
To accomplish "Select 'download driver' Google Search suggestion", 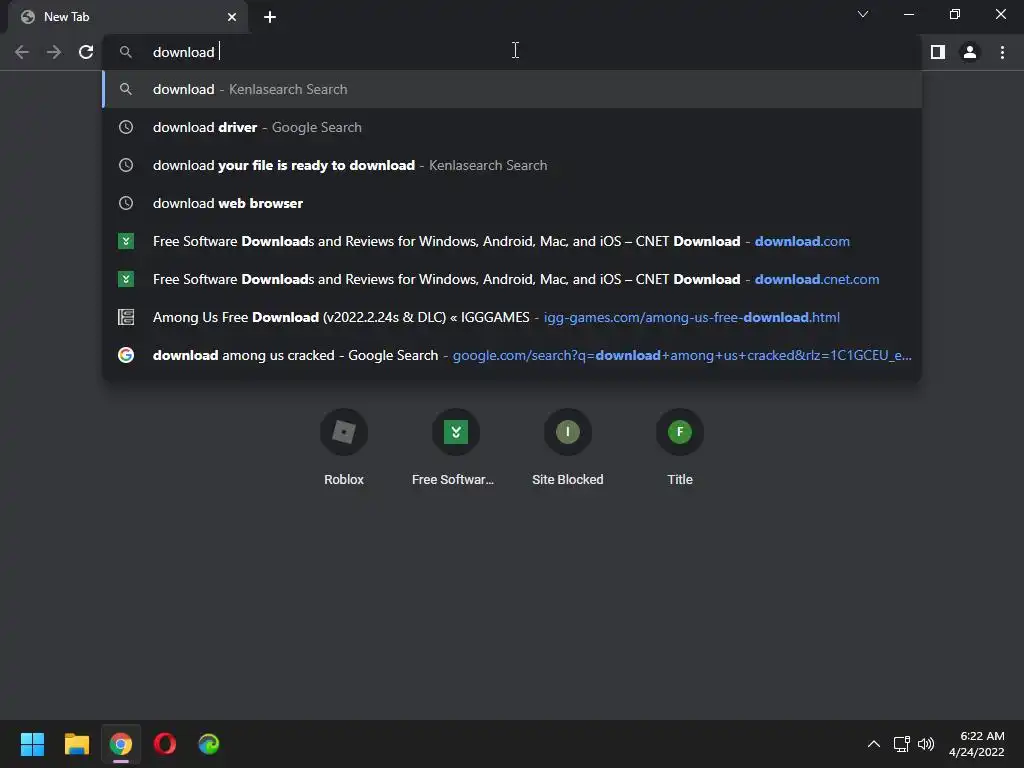I will (x=513, y=127).
